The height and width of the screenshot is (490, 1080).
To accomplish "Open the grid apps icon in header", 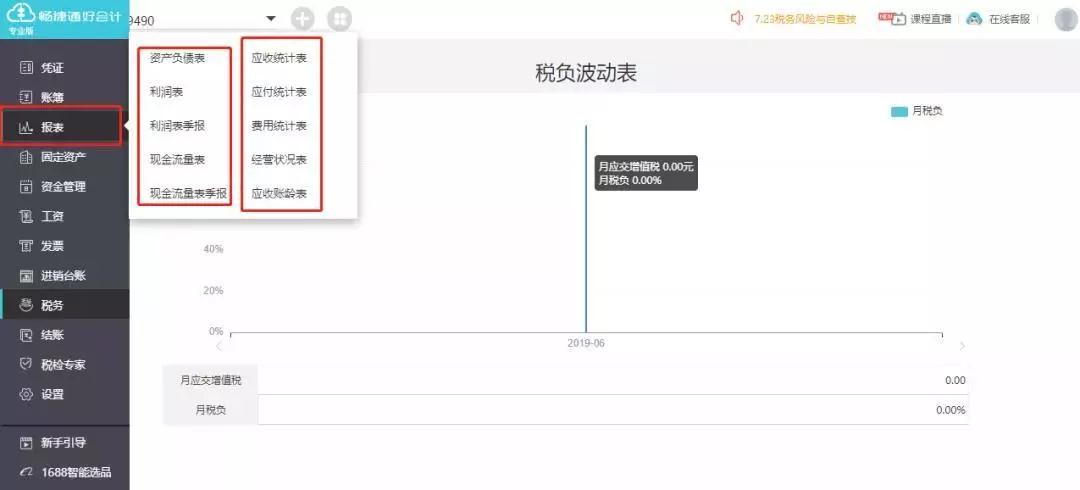I will [339, 19].
